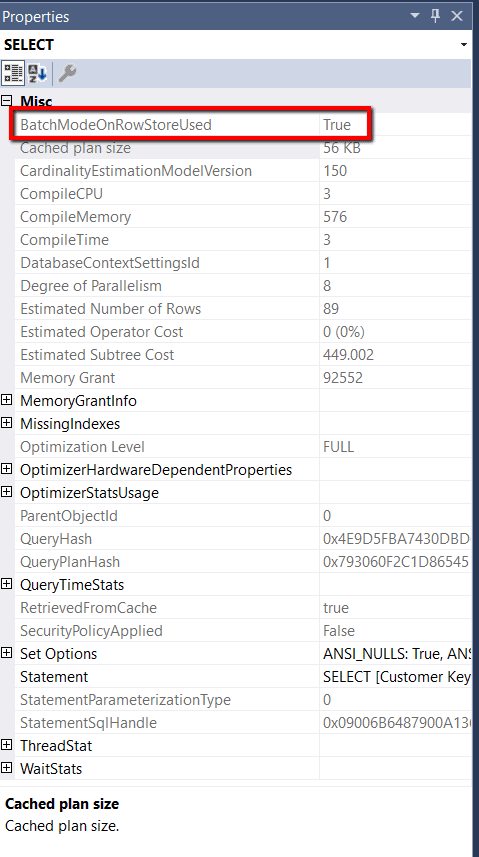Screen dimensions: 479x857
Task: Open Property Pages with the wrench icon
Action: tap(67, 73)
